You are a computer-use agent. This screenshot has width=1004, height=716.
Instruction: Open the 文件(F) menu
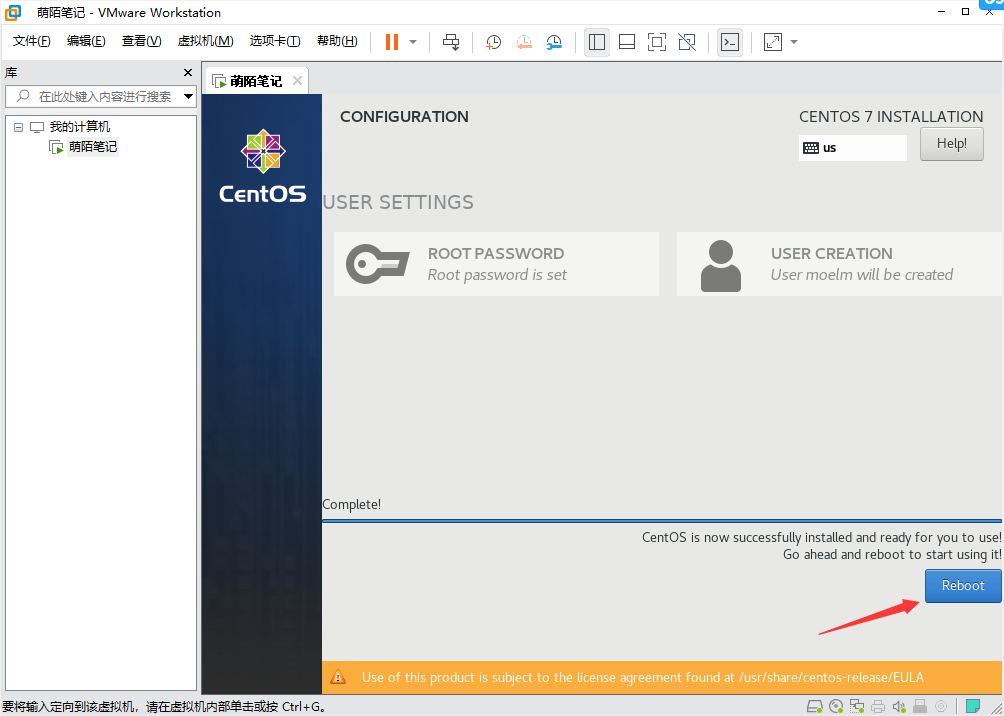[31, 41]
